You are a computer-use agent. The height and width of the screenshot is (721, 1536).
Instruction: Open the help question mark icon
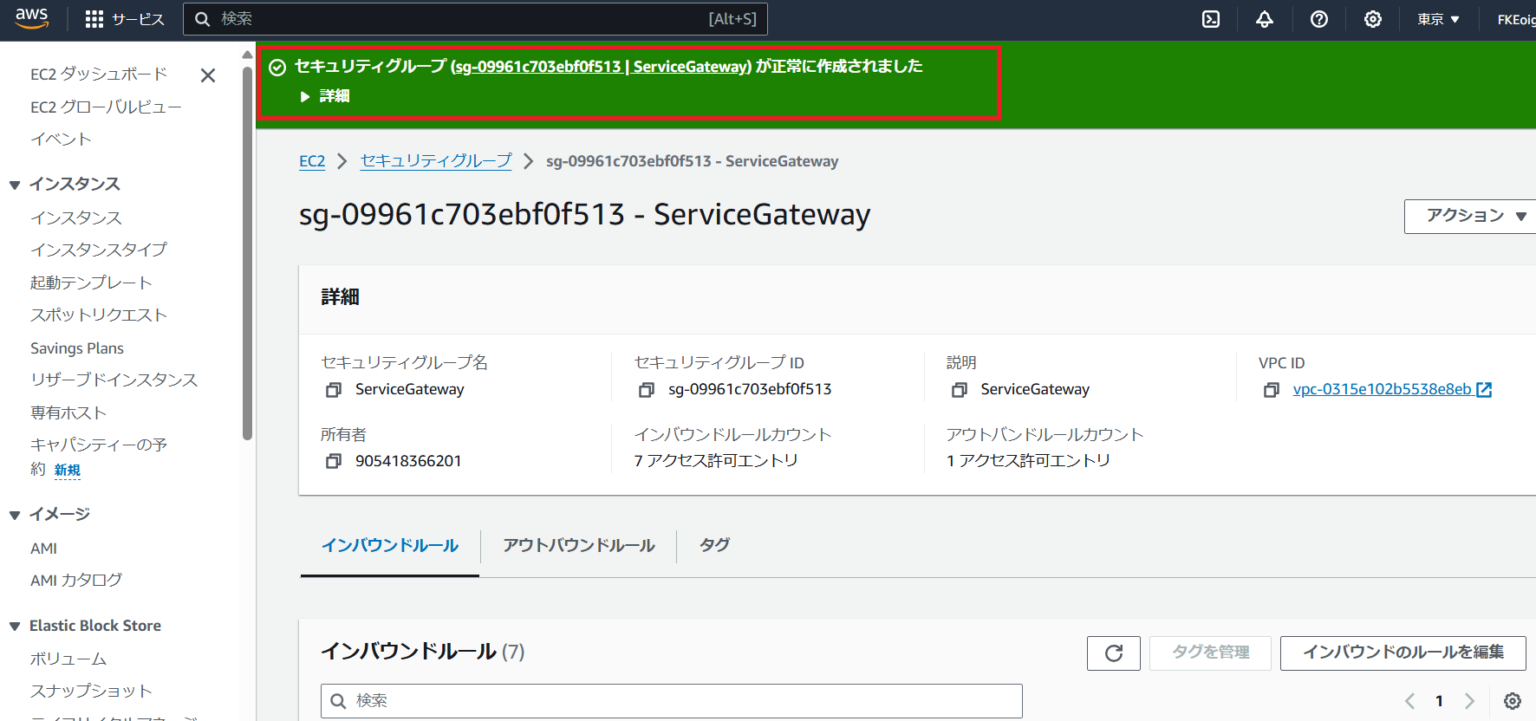(x=1318, y=19)
